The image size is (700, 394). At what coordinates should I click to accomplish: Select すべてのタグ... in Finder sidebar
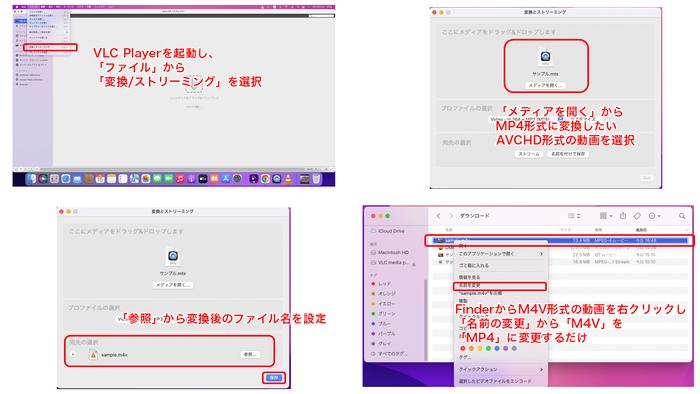click(x=388, y=354)
